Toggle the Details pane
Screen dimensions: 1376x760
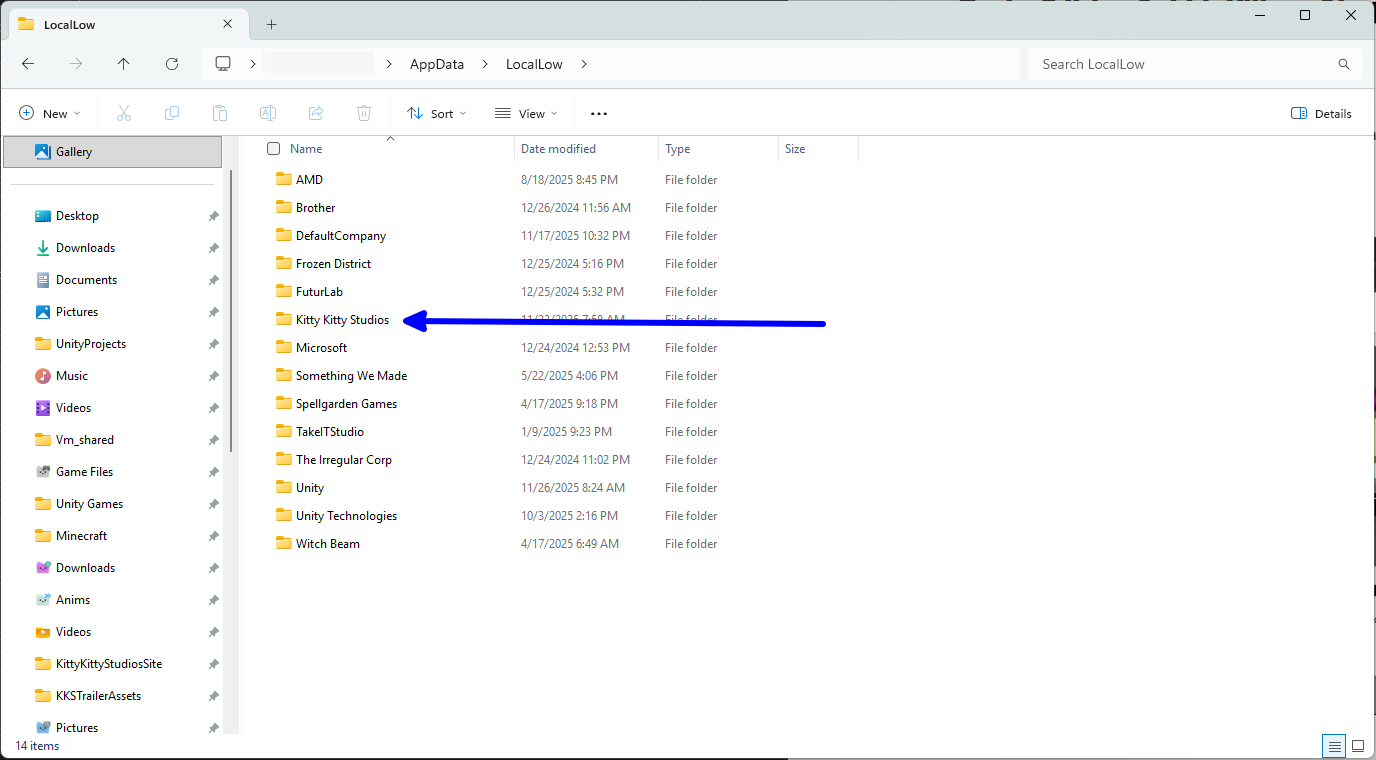(1321, 114)
